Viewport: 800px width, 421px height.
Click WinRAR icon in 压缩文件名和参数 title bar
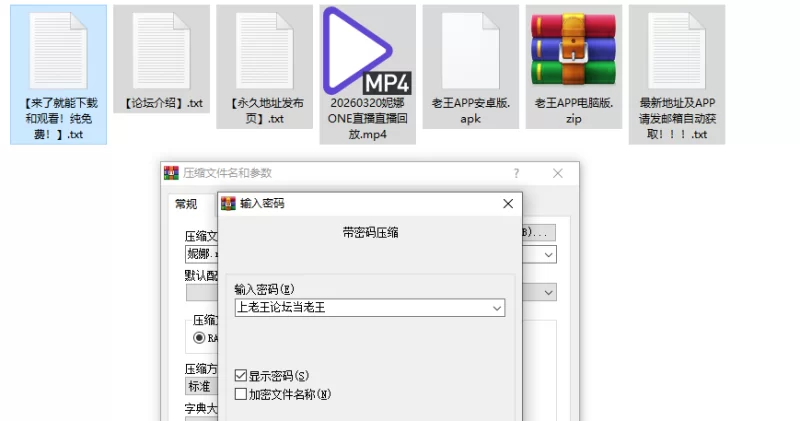[x=172, y=173]
